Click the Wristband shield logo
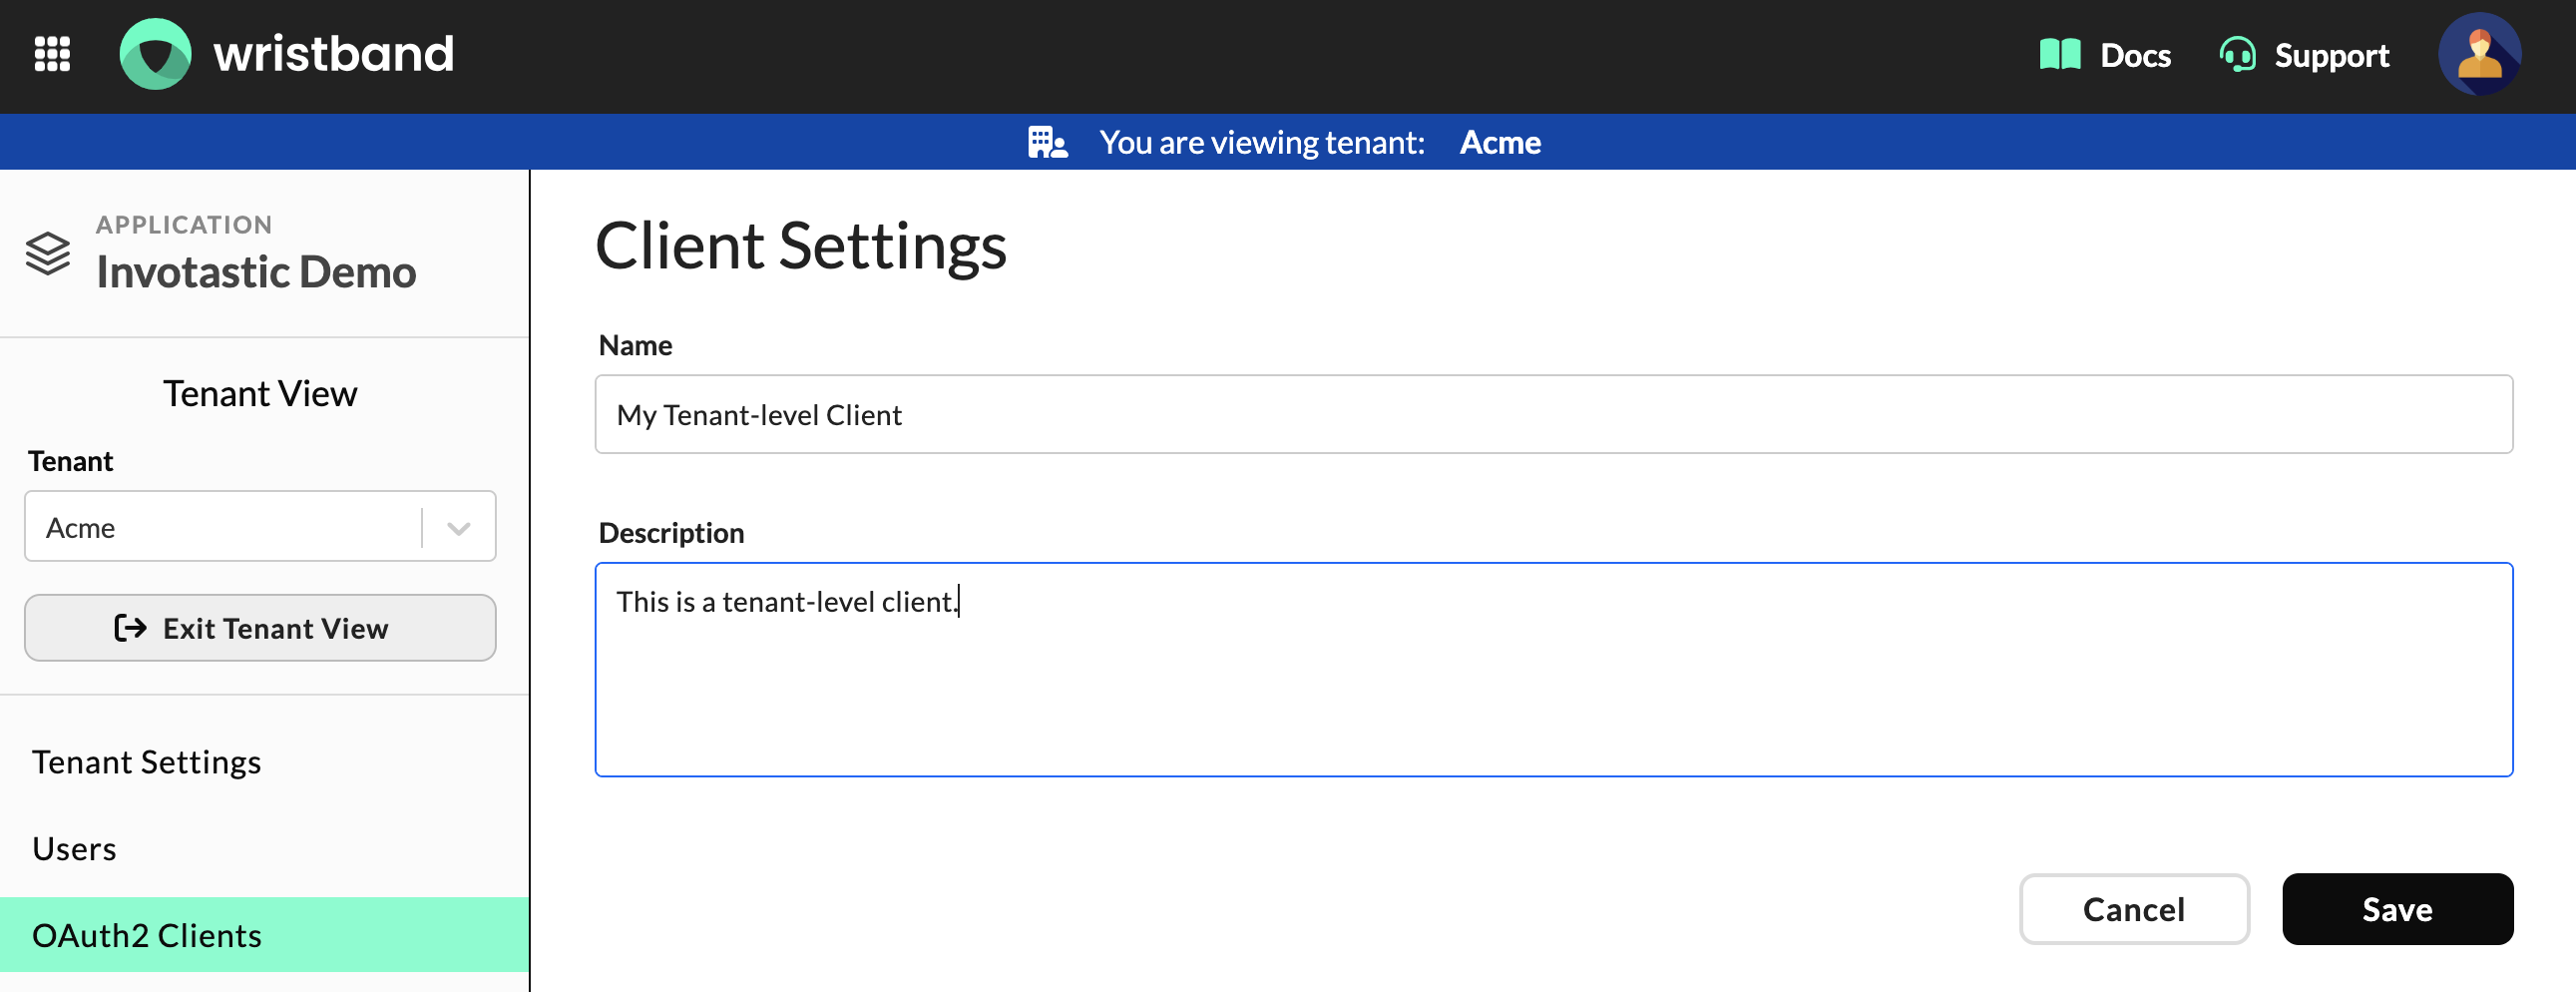This screenshot has height=992, width=2576. [155, 54]
